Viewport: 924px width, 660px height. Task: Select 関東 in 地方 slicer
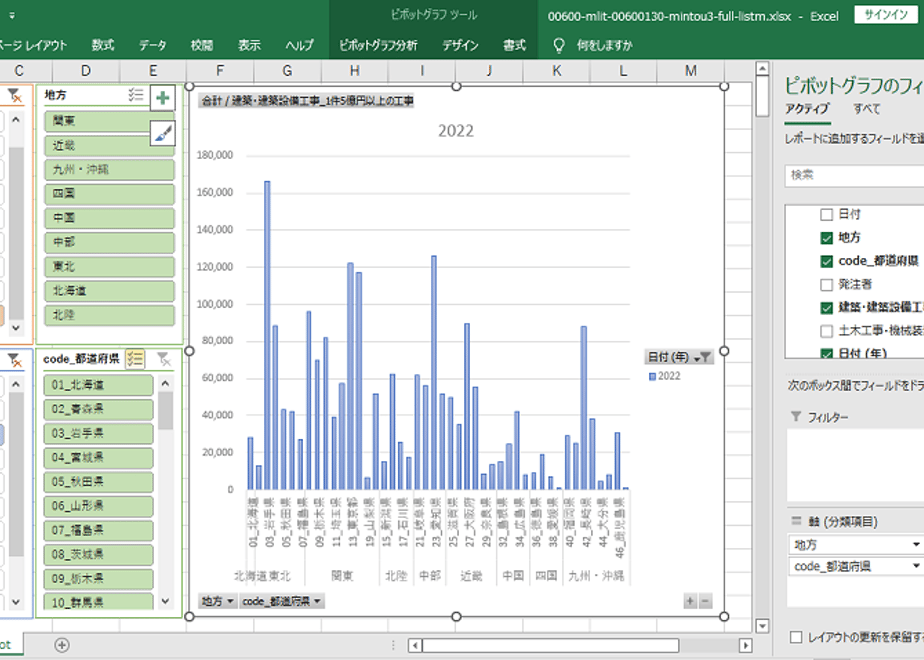[x=109, y=121]
